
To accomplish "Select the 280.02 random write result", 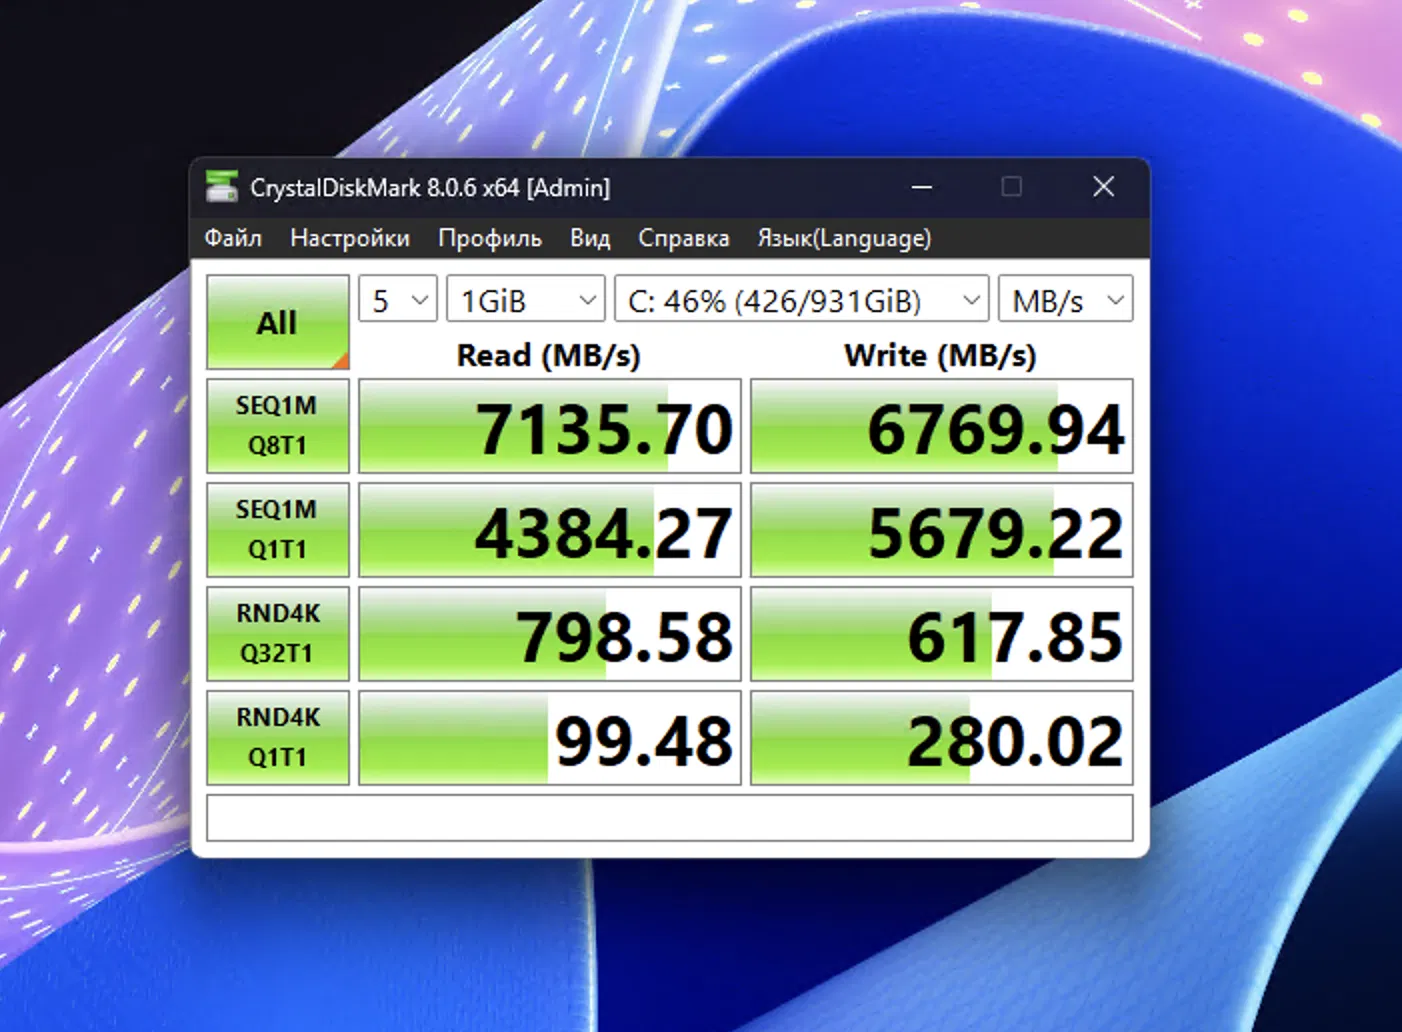I will pyautogui.click(x=942, y=738).
